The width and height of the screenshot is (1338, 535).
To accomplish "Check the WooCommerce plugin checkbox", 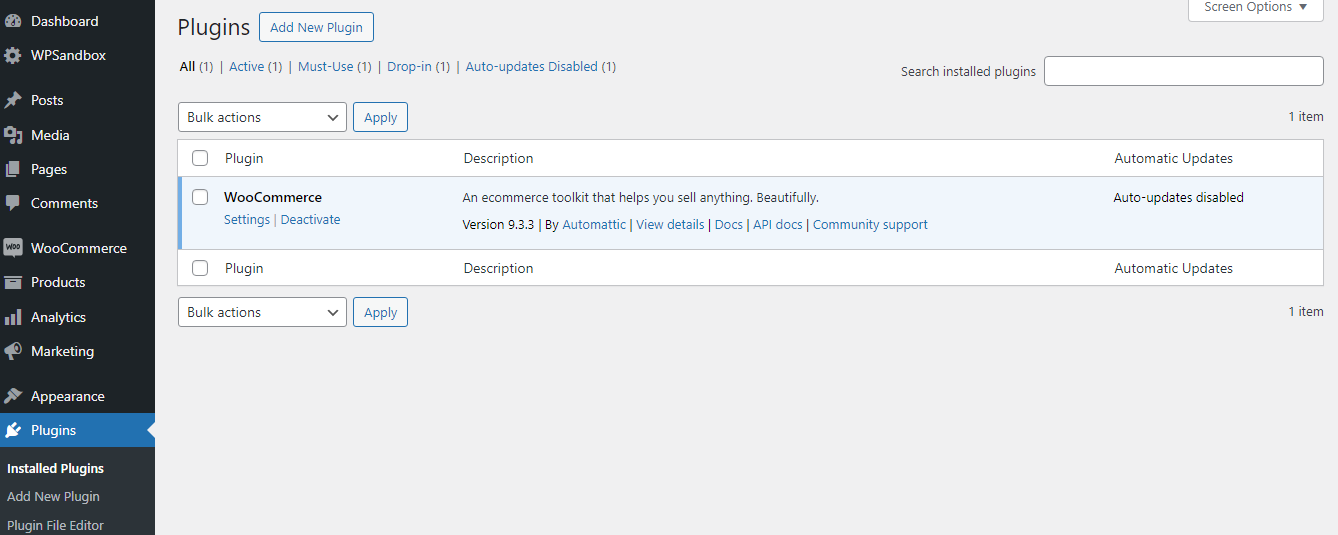I will coord(200,197).
